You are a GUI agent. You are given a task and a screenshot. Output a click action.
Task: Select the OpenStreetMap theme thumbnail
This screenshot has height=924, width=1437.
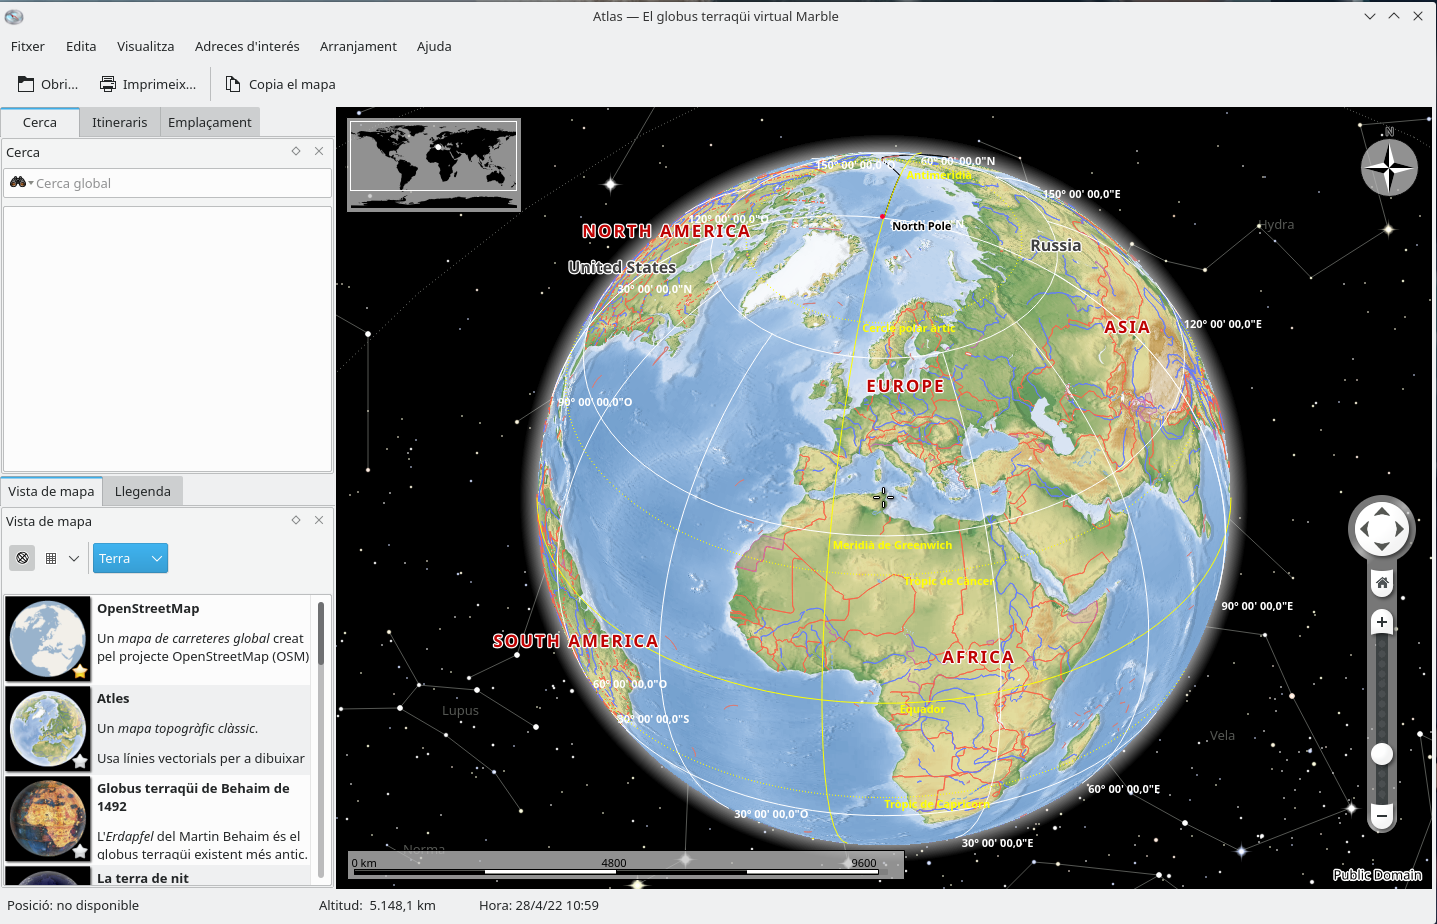(x=48, y=639)
